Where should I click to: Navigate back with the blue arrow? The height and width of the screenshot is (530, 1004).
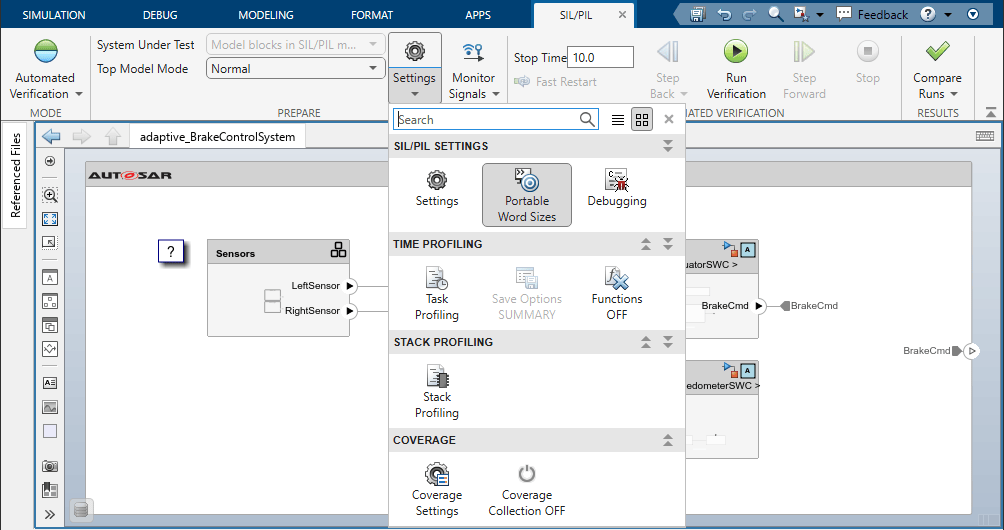click(x=51, y=136)
